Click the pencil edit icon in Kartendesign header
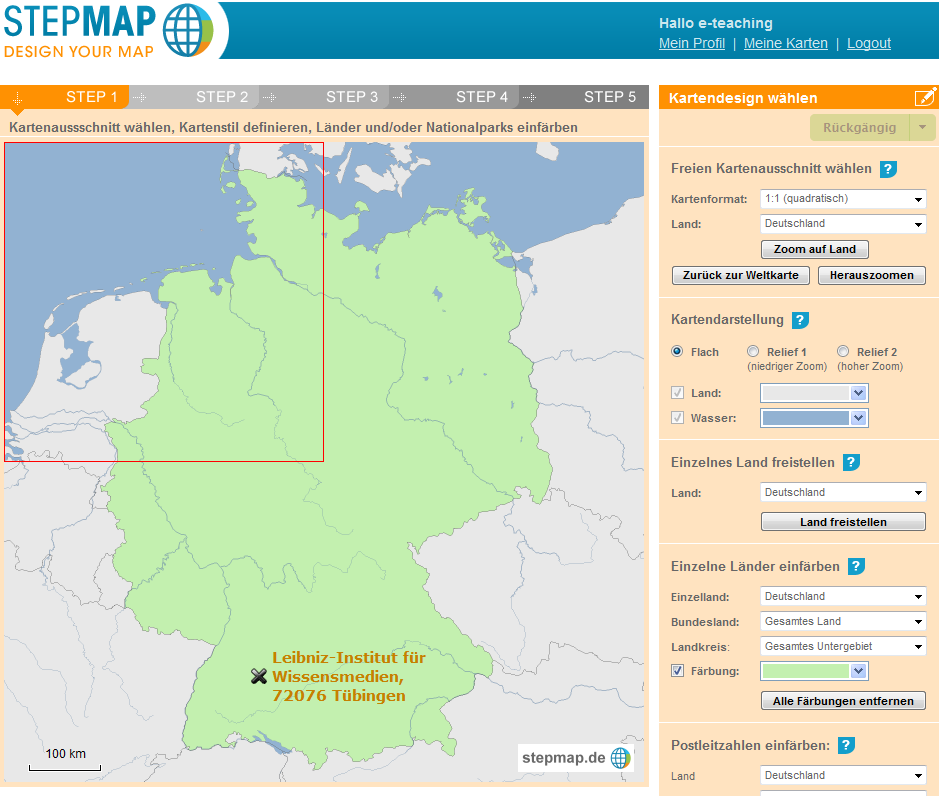 [924, 97]
